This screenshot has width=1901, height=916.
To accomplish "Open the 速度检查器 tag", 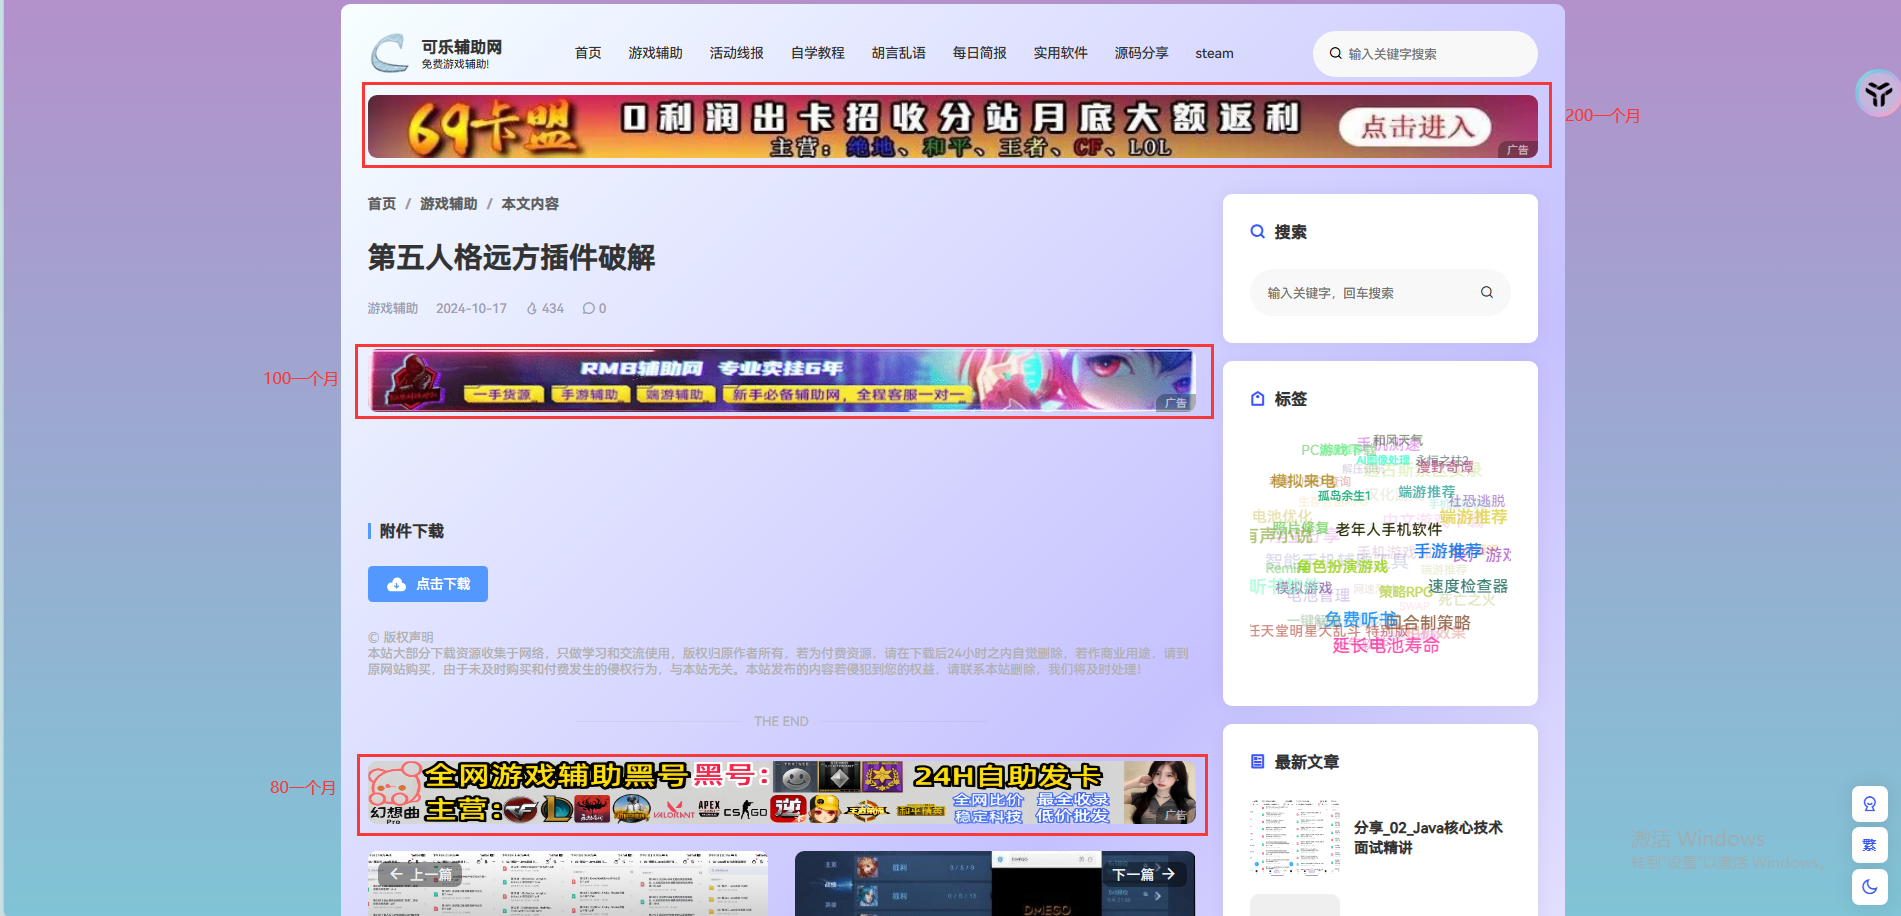I will click(x=1467, y=586).
